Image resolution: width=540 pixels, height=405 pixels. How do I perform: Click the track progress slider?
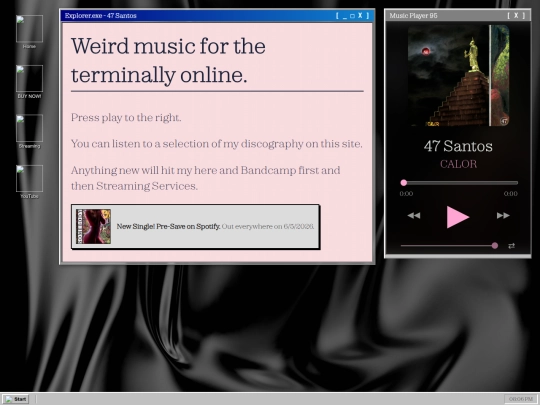(x=459, y=183)
